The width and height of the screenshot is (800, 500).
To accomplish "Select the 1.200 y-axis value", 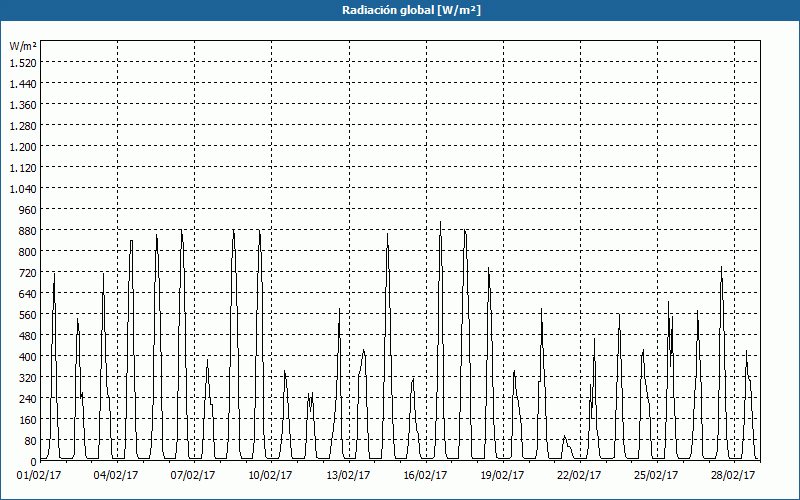I will coord(23,147).
